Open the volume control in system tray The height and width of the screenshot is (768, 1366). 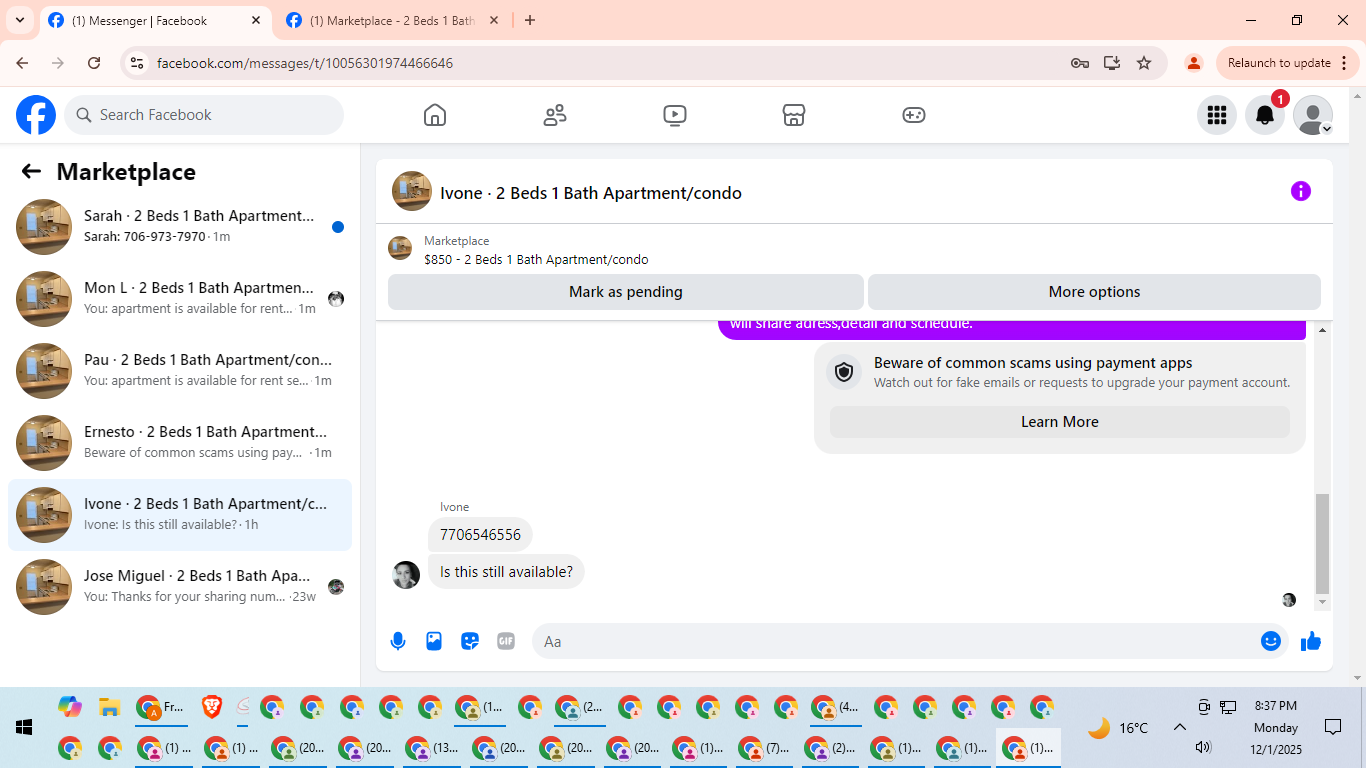pyautogui.click(x=1203, y=747)
